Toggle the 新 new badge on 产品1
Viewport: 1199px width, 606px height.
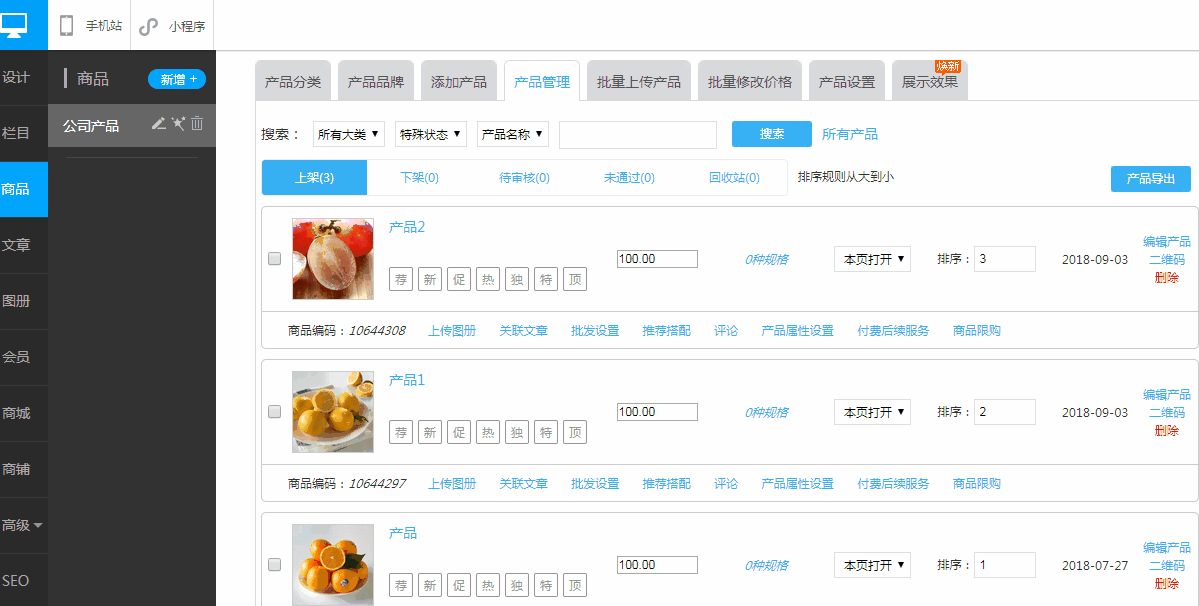[x=429, y=432]
